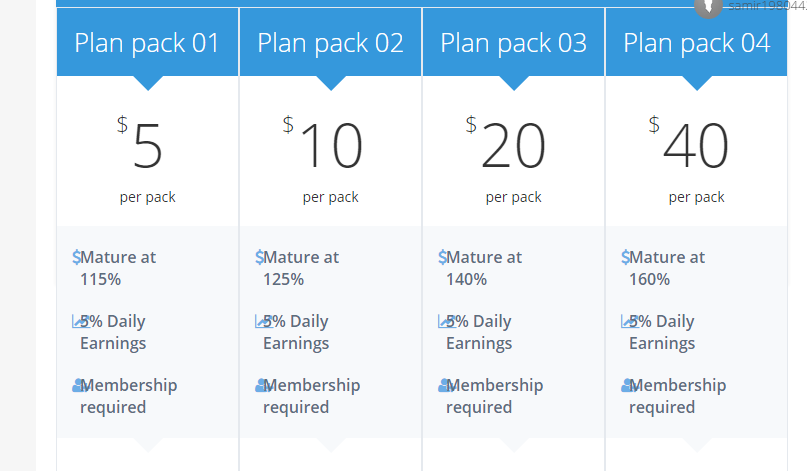Image resolution: width=807 pixels, height=471 pixels.
Task: Click dollar icon beside Mature at 160%
Action: [625, 257]
